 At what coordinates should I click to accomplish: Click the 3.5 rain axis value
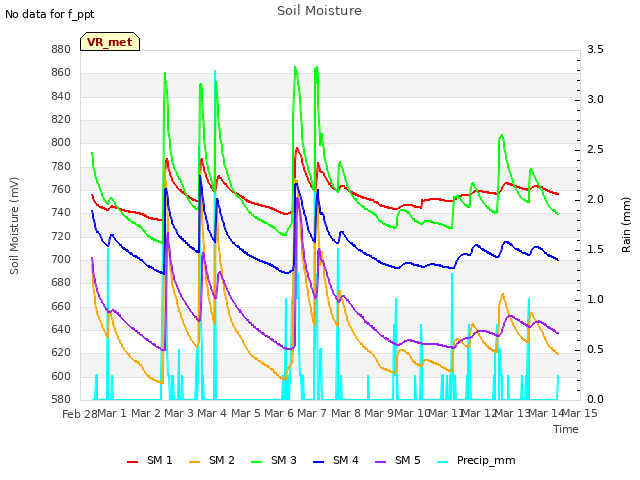[595, 50]
